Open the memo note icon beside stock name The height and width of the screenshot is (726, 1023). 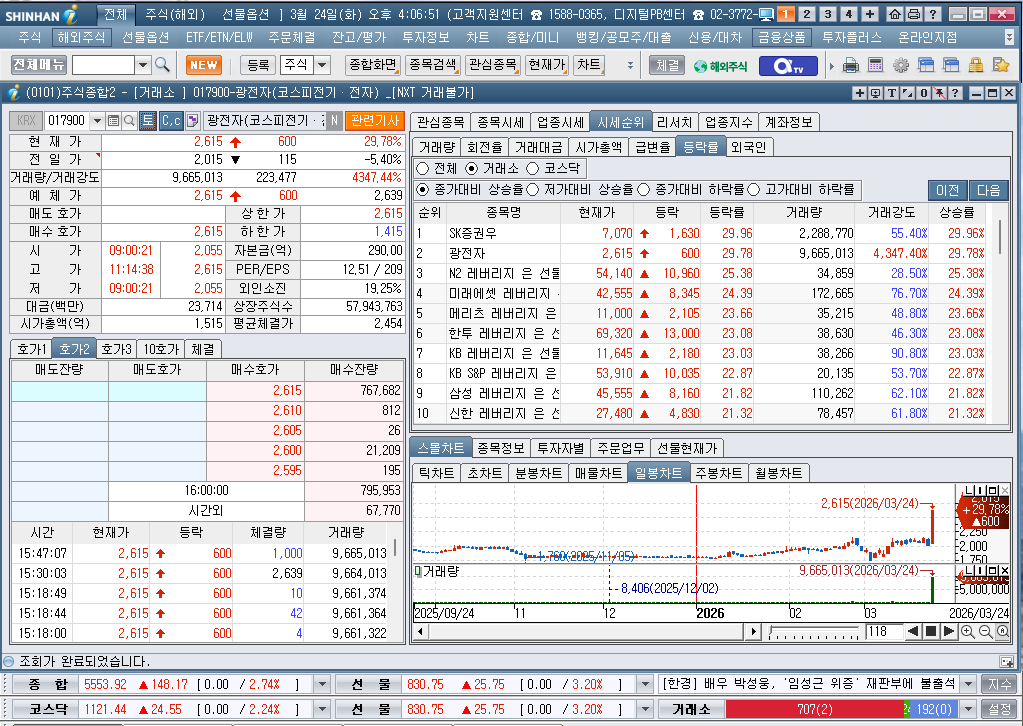pos(192,121)
